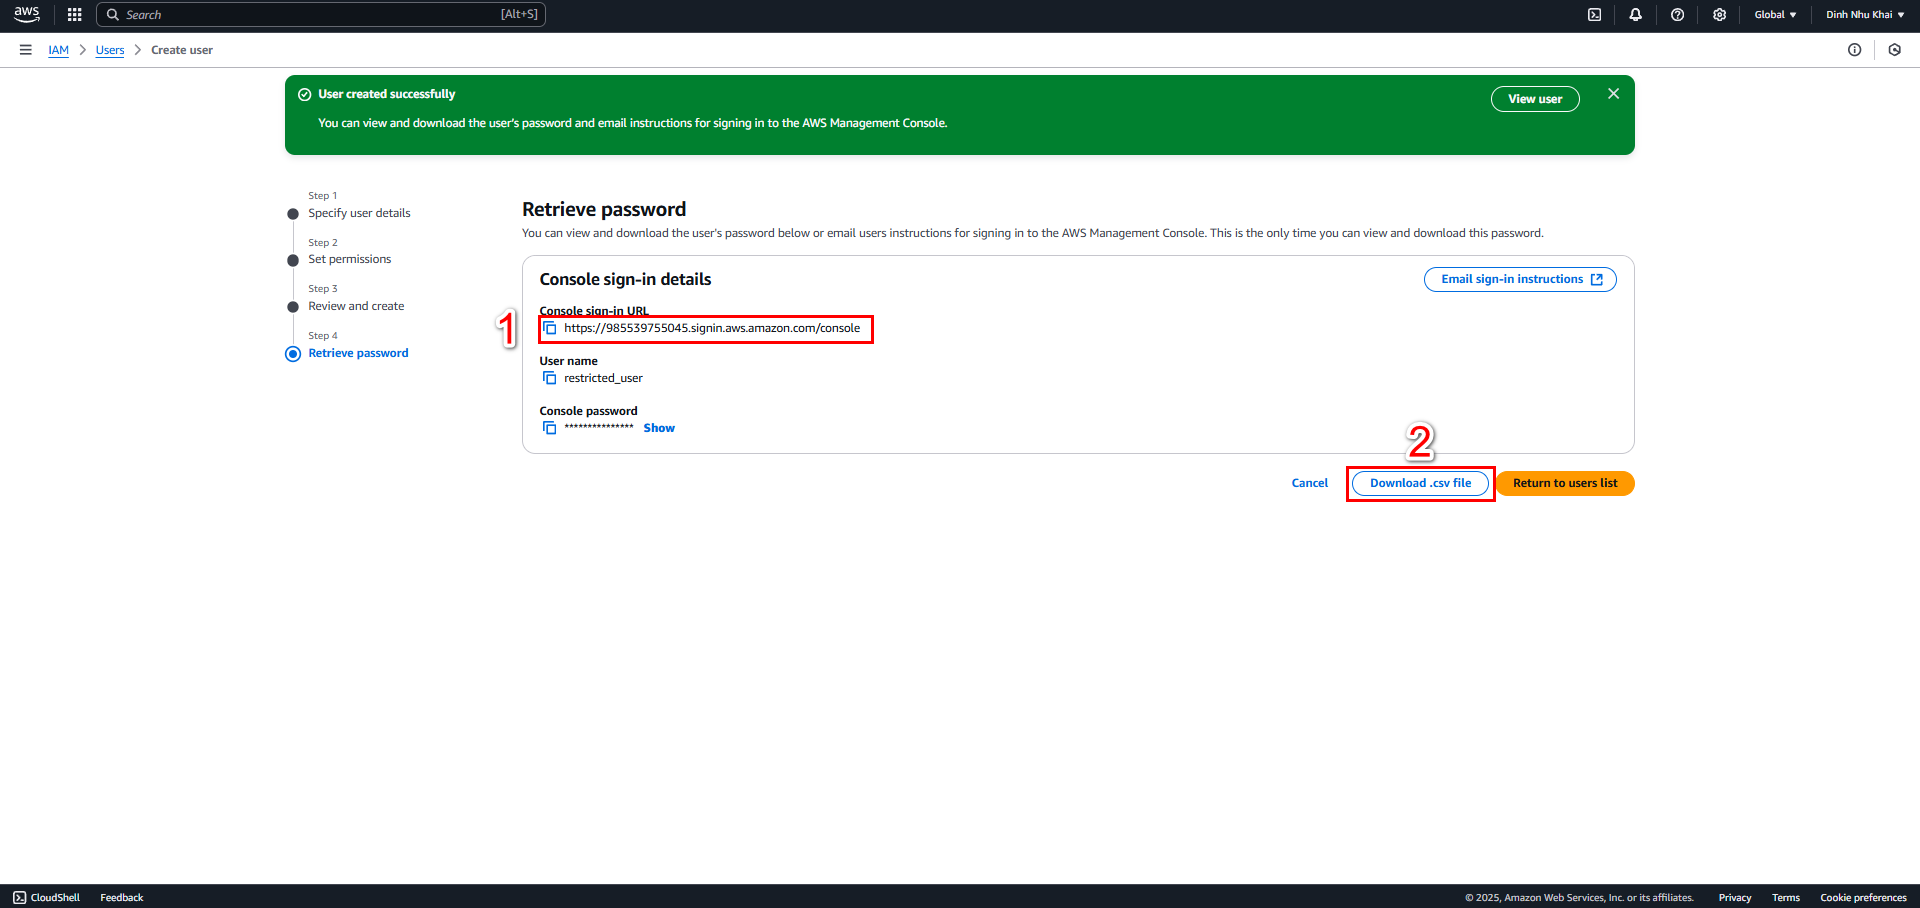Go to IAM breadcrumb link
The image size is (1920, 908).
point(59,50)
